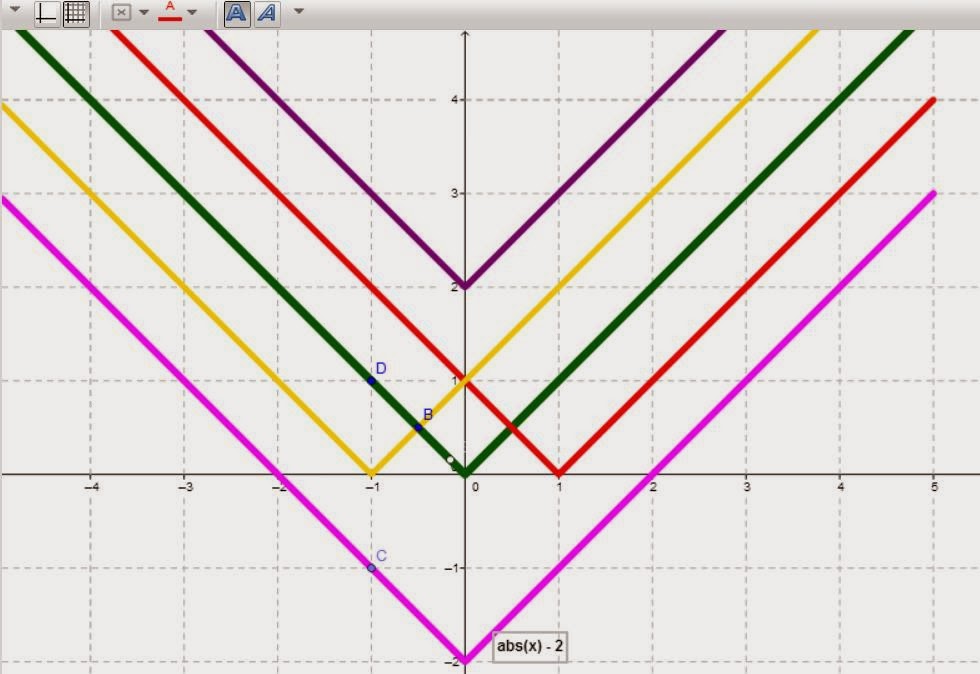Click the red 'A' text color swatch
980x674 pixels.
point(170,13)
